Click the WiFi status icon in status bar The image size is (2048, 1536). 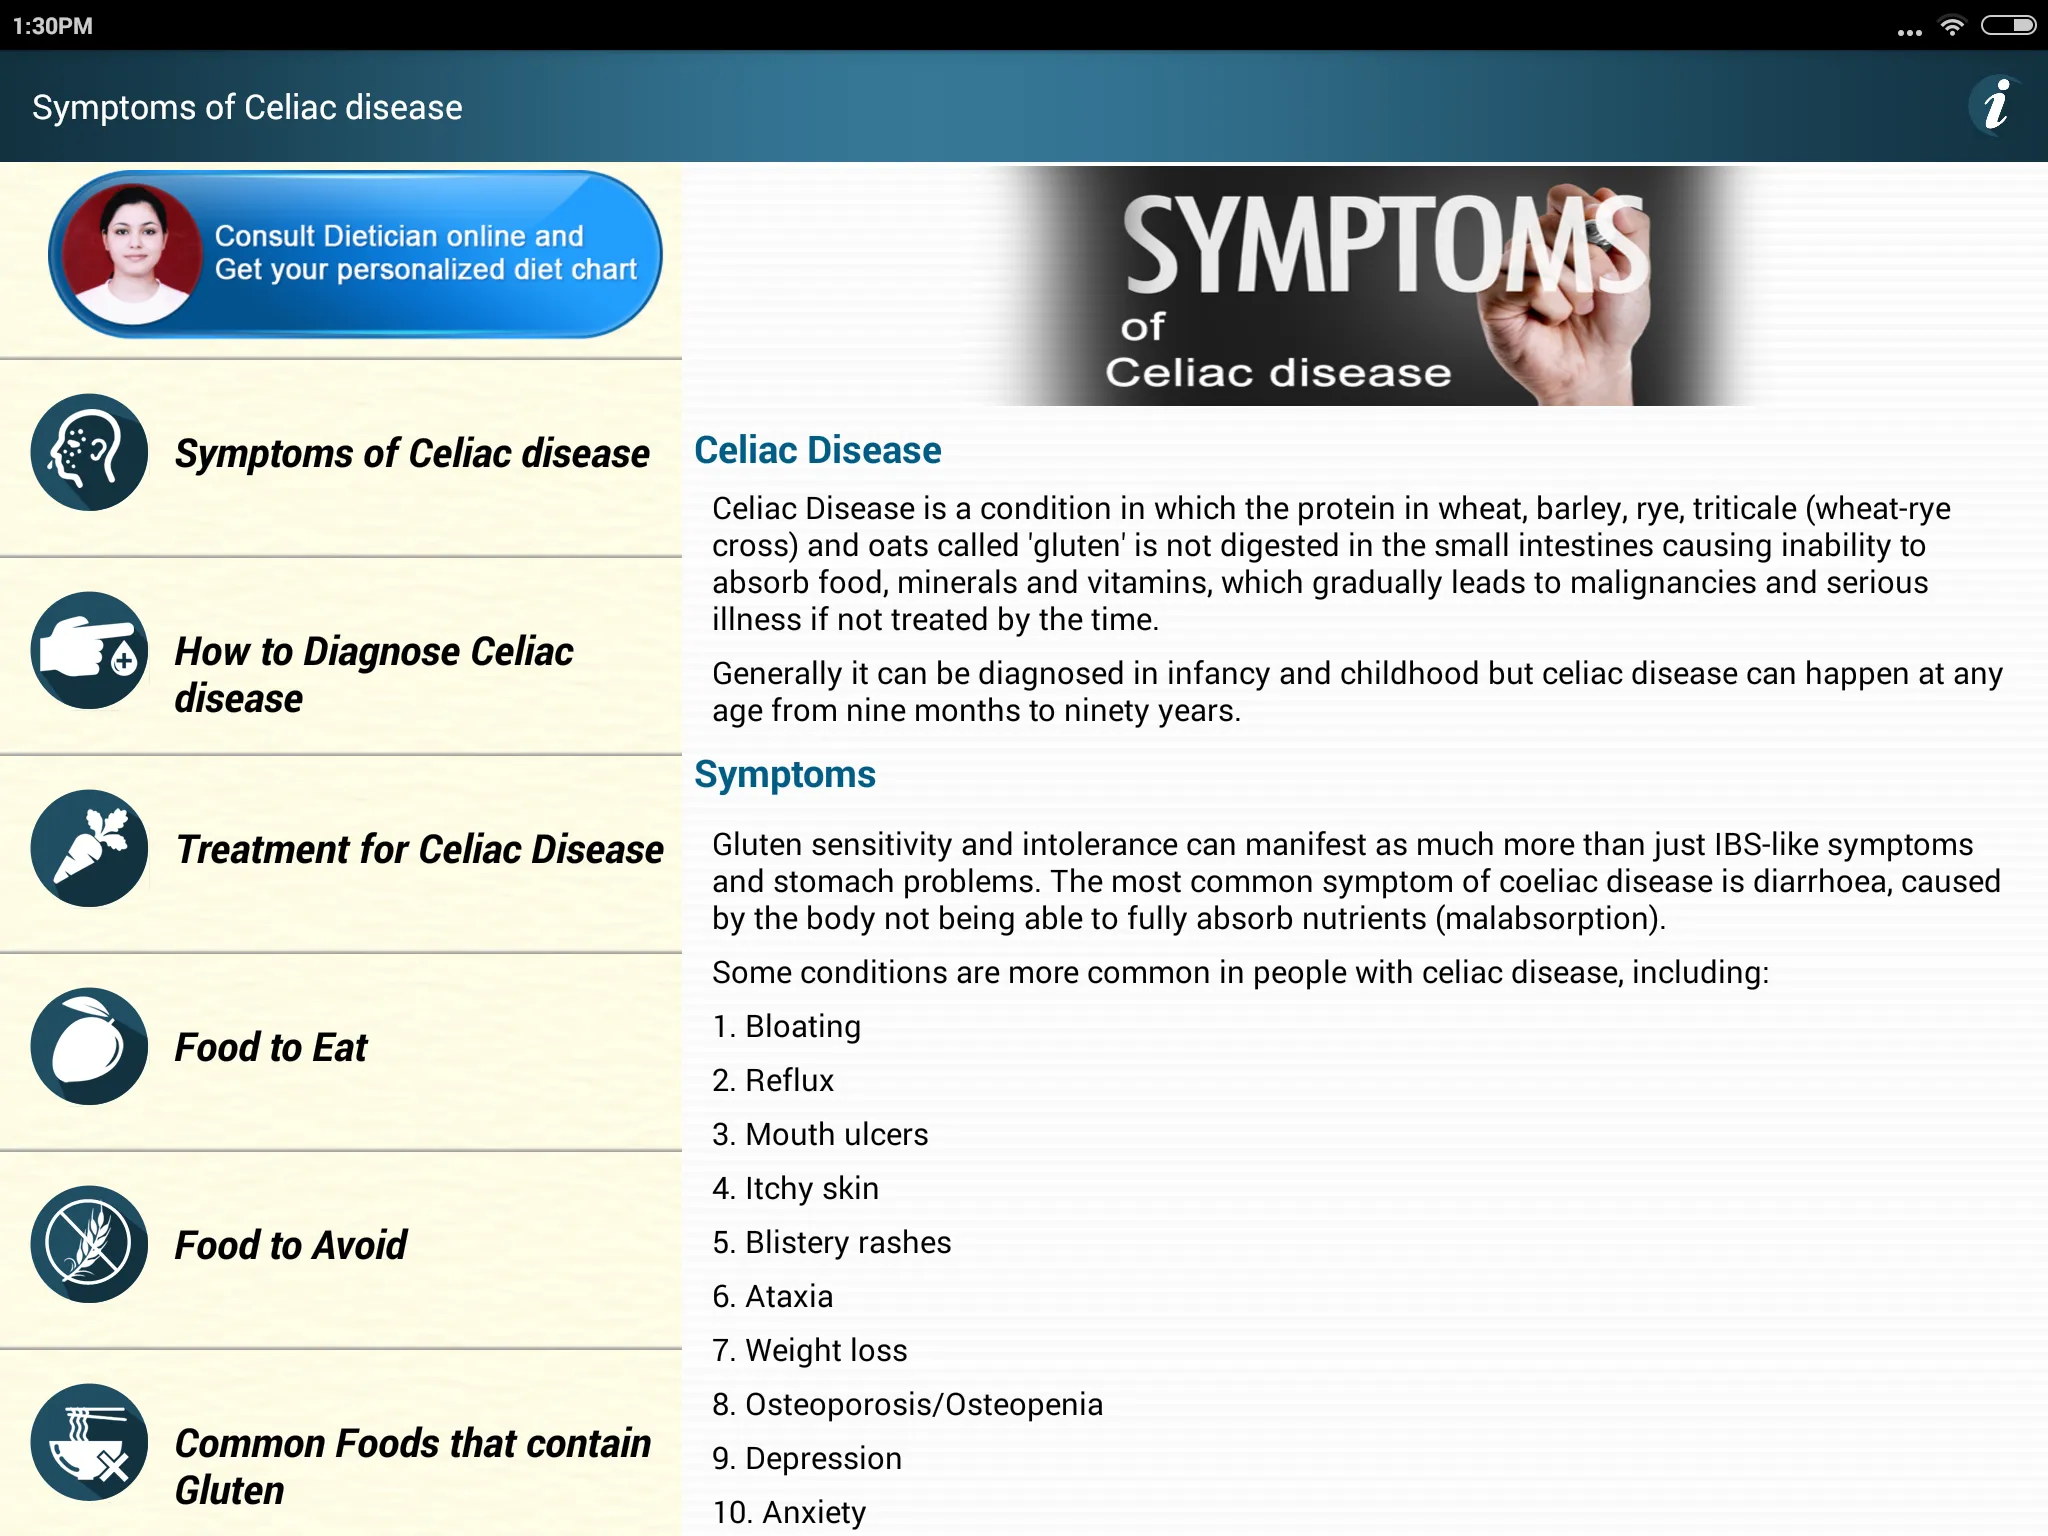1950,24
